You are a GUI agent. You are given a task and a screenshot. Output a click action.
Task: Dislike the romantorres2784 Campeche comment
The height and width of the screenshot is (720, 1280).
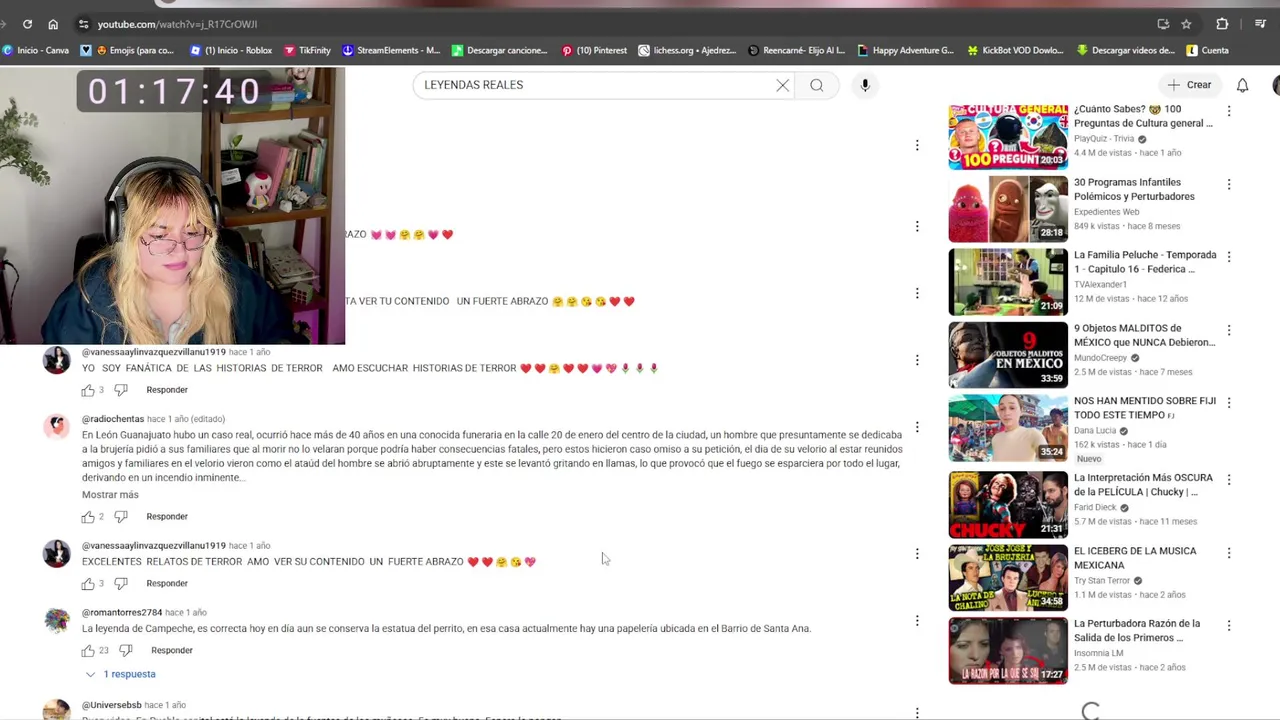126,651
